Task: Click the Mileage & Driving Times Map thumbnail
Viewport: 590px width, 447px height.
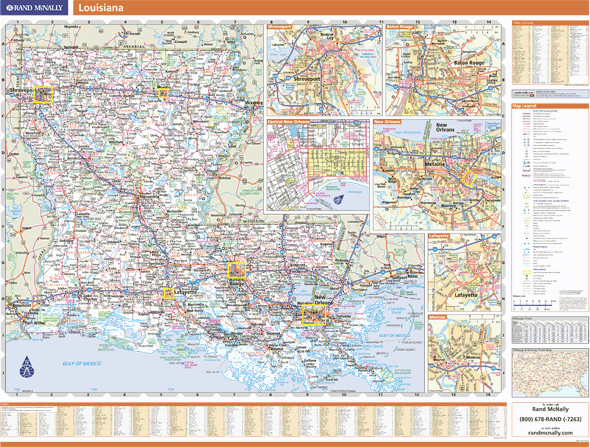Action: (x=549, y=372)
